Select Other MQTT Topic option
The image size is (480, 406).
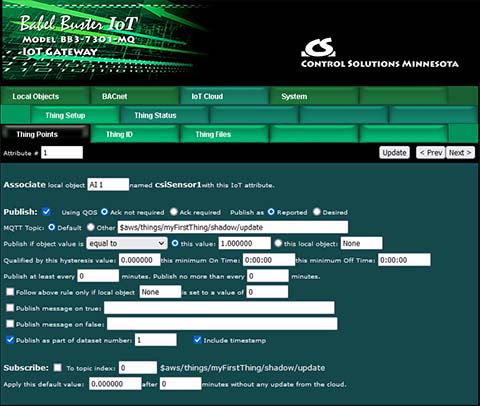(x=91, y=227)
